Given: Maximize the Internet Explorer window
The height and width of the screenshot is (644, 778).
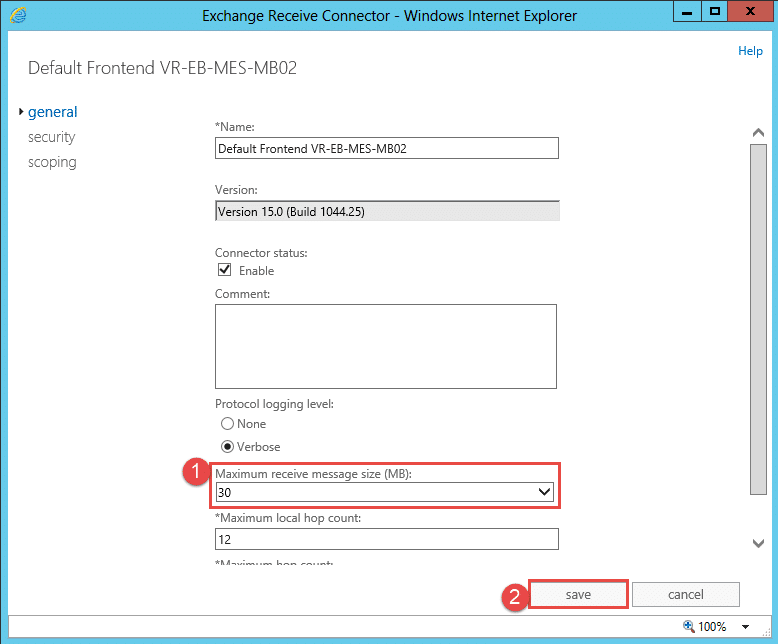Looking at the screenshot, I should click(x=714, y=12).
